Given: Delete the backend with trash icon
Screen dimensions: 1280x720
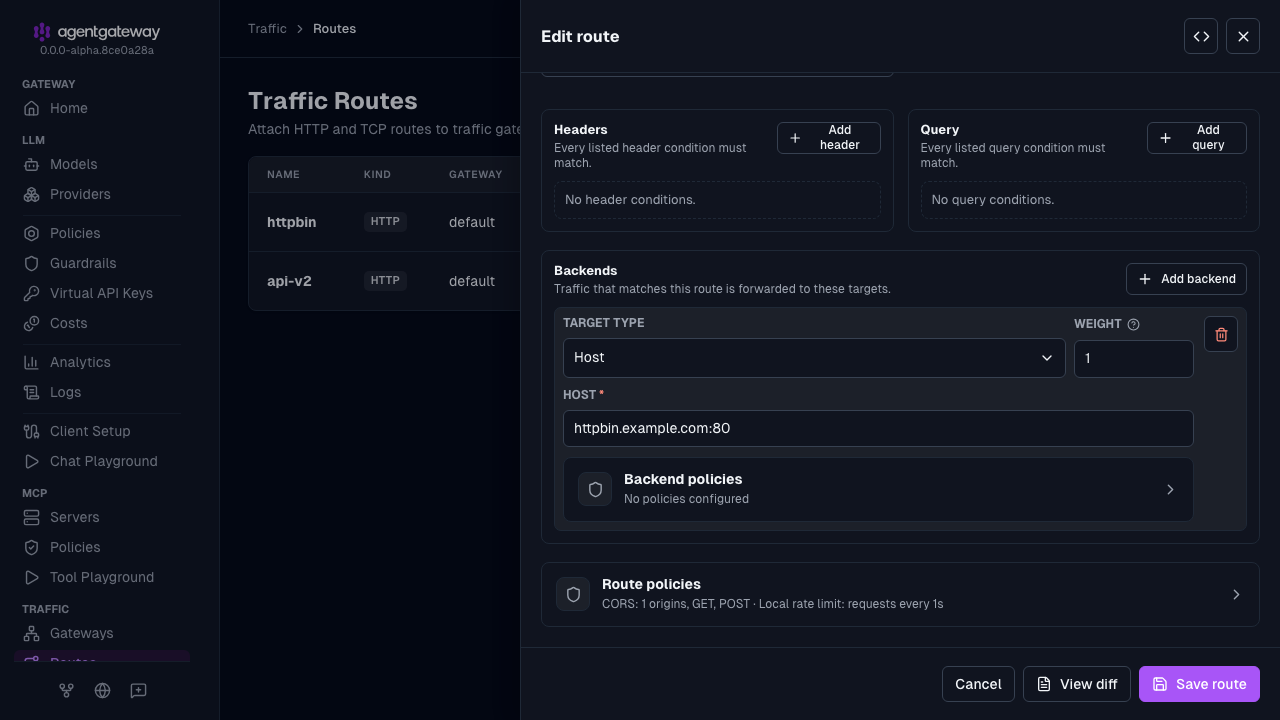Looking at the screenshot, I should tap(1221, 335).
